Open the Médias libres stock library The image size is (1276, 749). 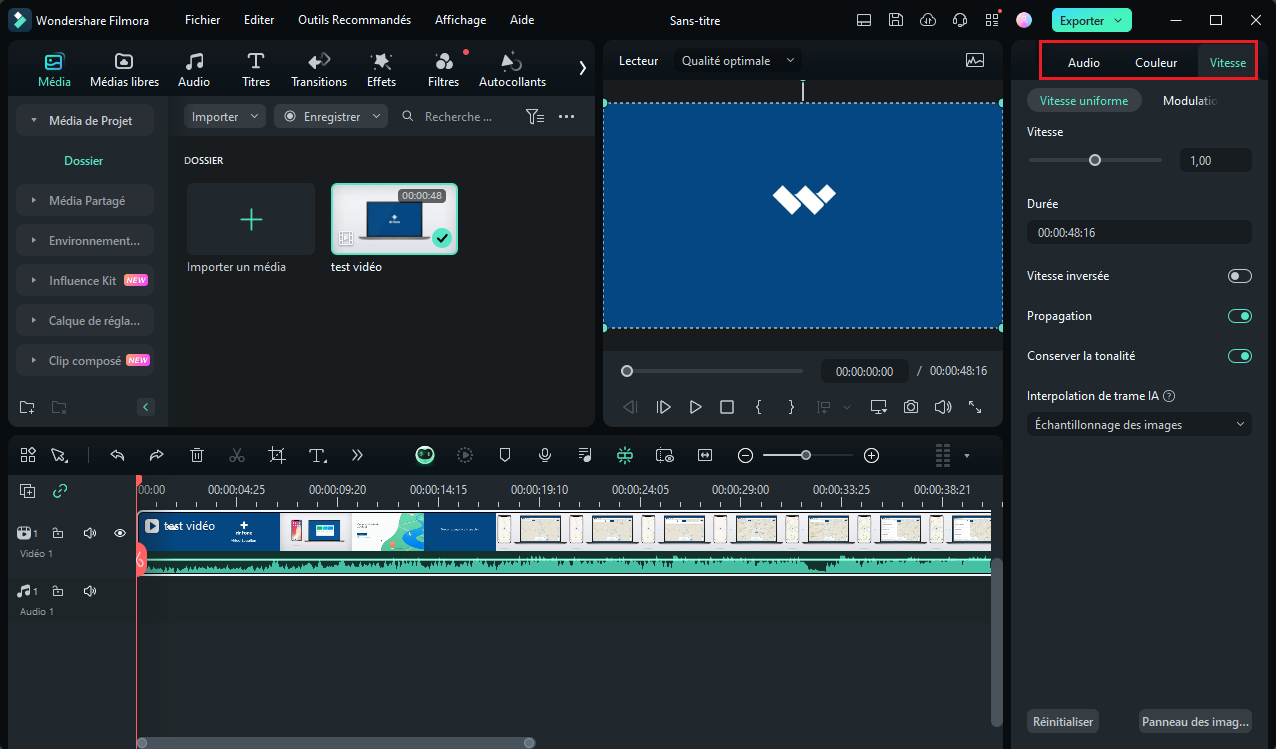[124, 70]
